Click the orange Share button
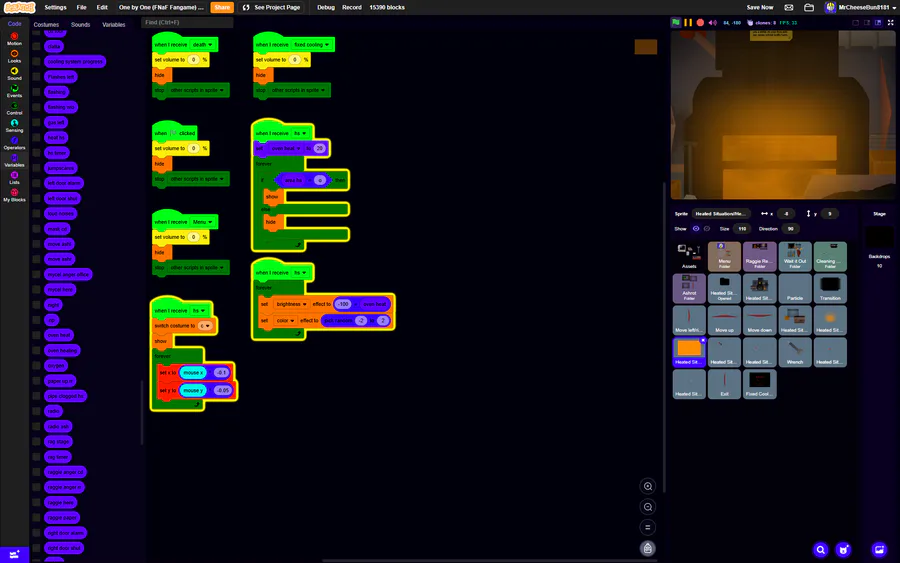900x563 pixels. tap(222, 7)
